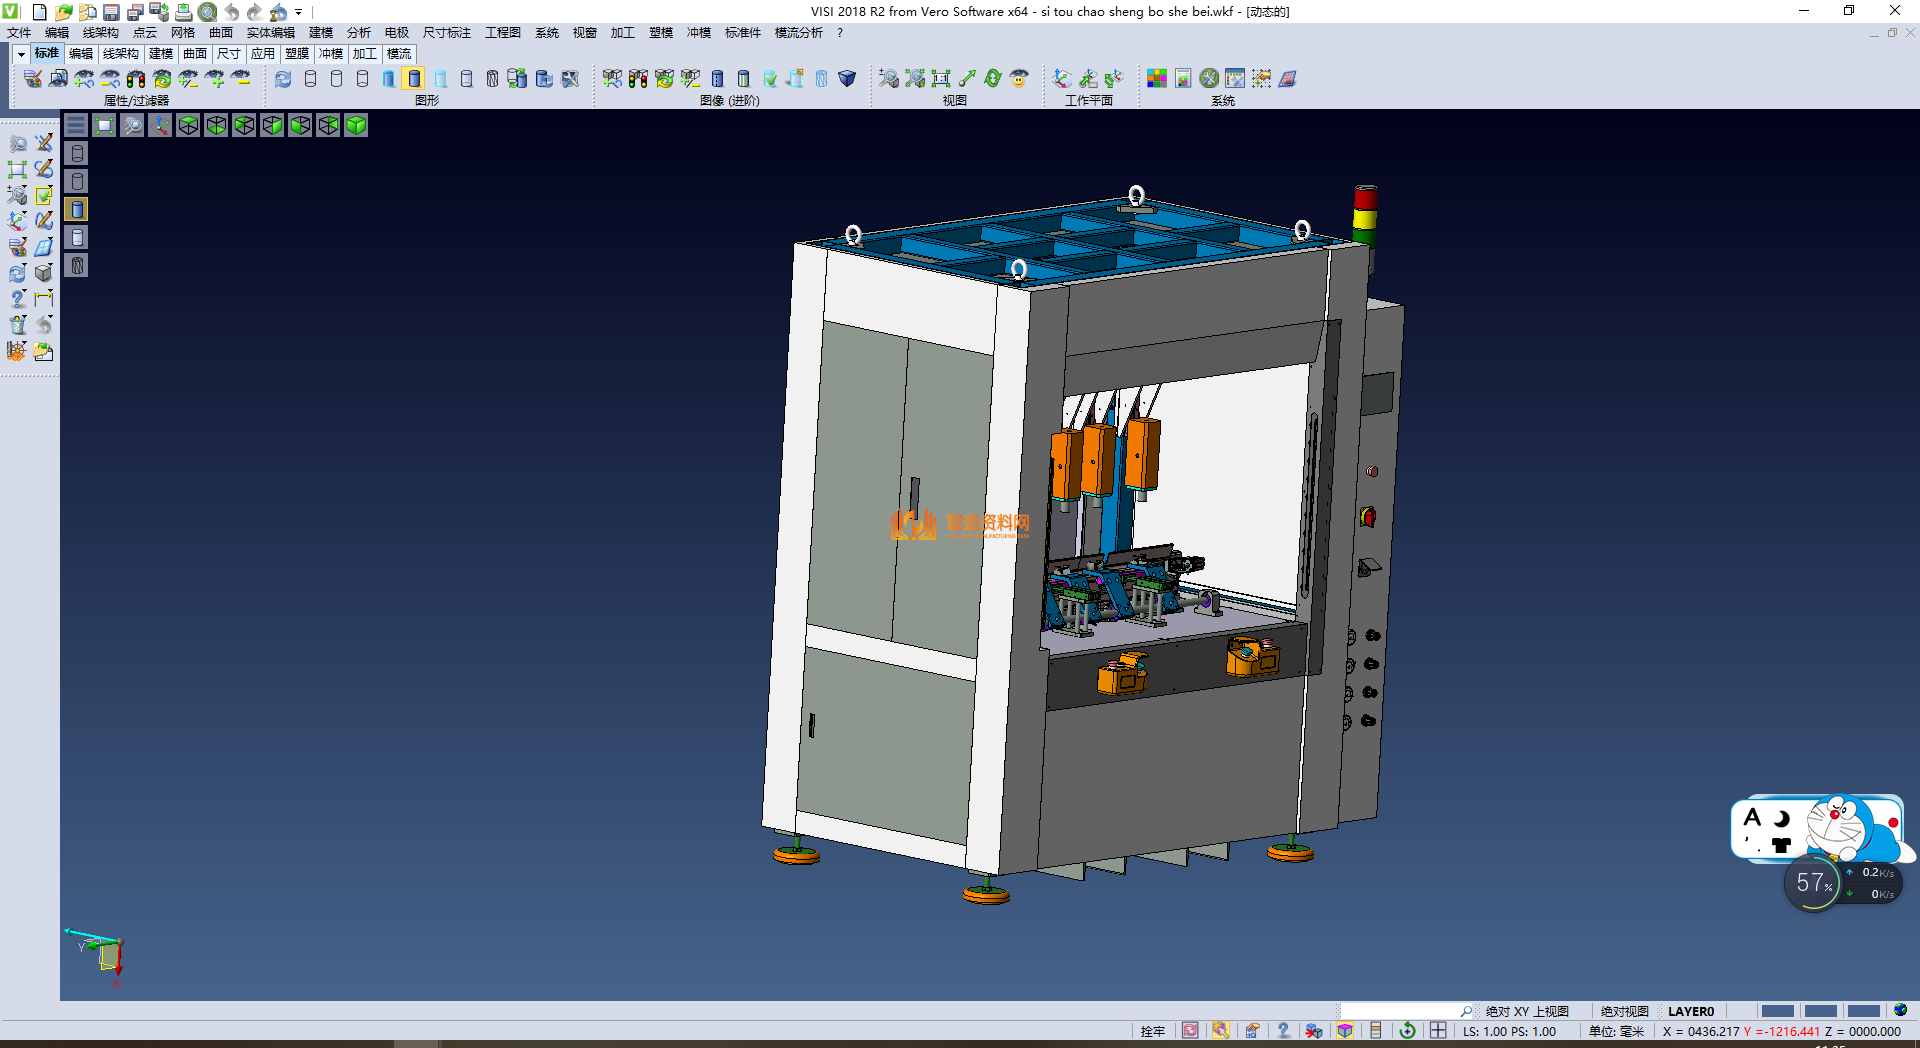This screenshot has height=1048, width=1920.
Task: Click the Open file icon in quick access toolbar
Action: [63, 12]
